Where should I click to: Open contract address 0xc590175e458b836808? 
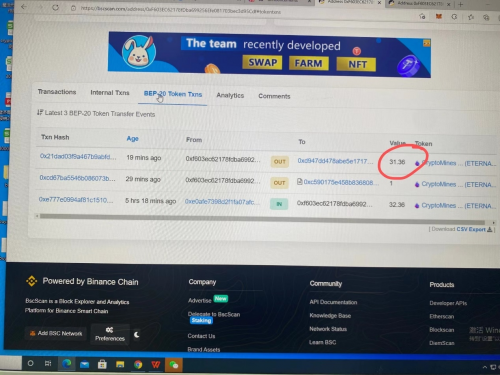pos(341,182)
